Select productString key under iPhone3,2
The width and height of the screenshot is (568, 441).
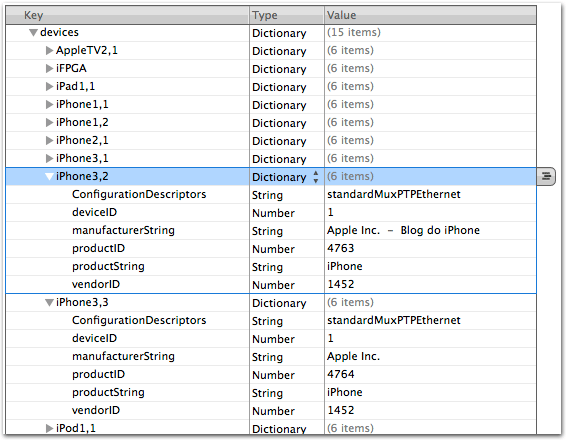tap(108, 267)
